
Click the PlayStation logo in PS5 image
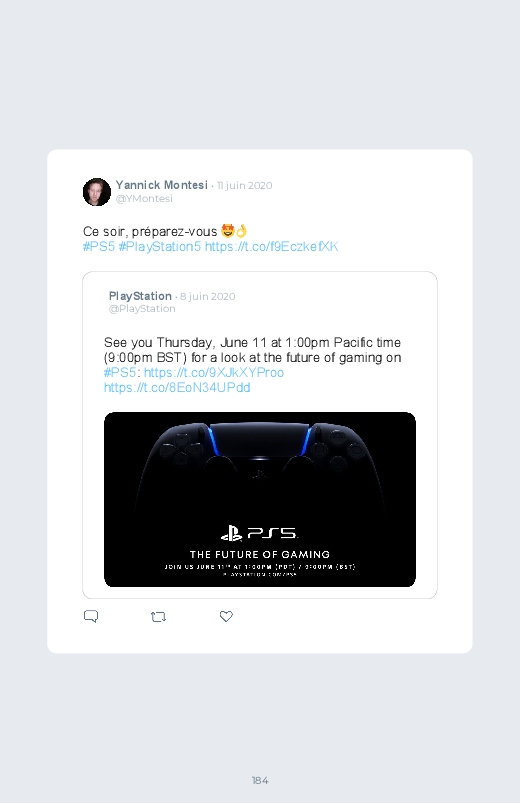pos(231,533)
